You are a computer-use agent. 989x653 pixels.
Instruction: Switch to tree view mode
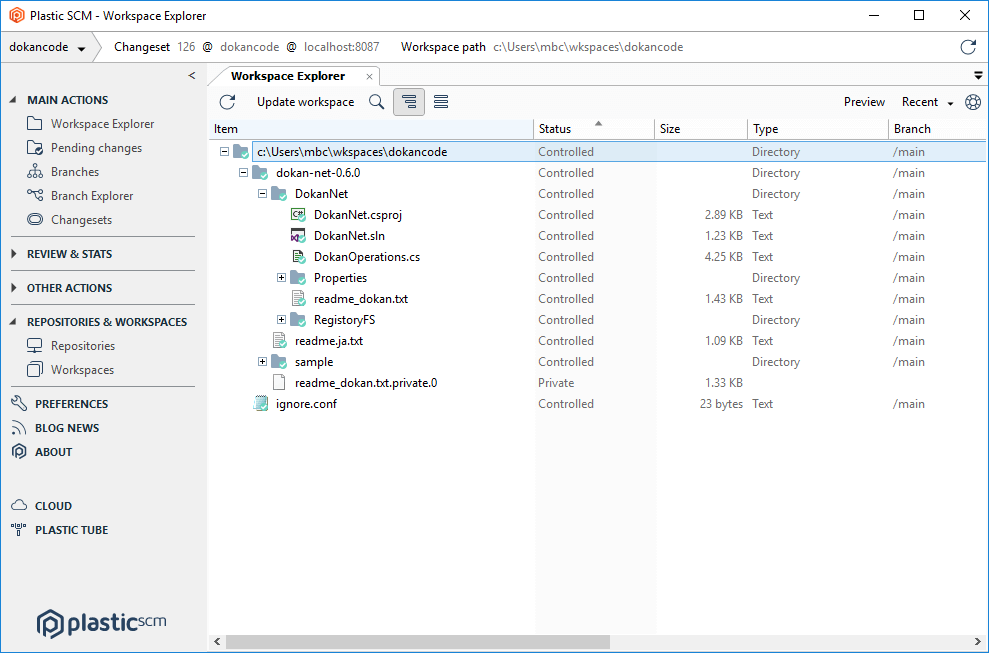pos(409,102)
